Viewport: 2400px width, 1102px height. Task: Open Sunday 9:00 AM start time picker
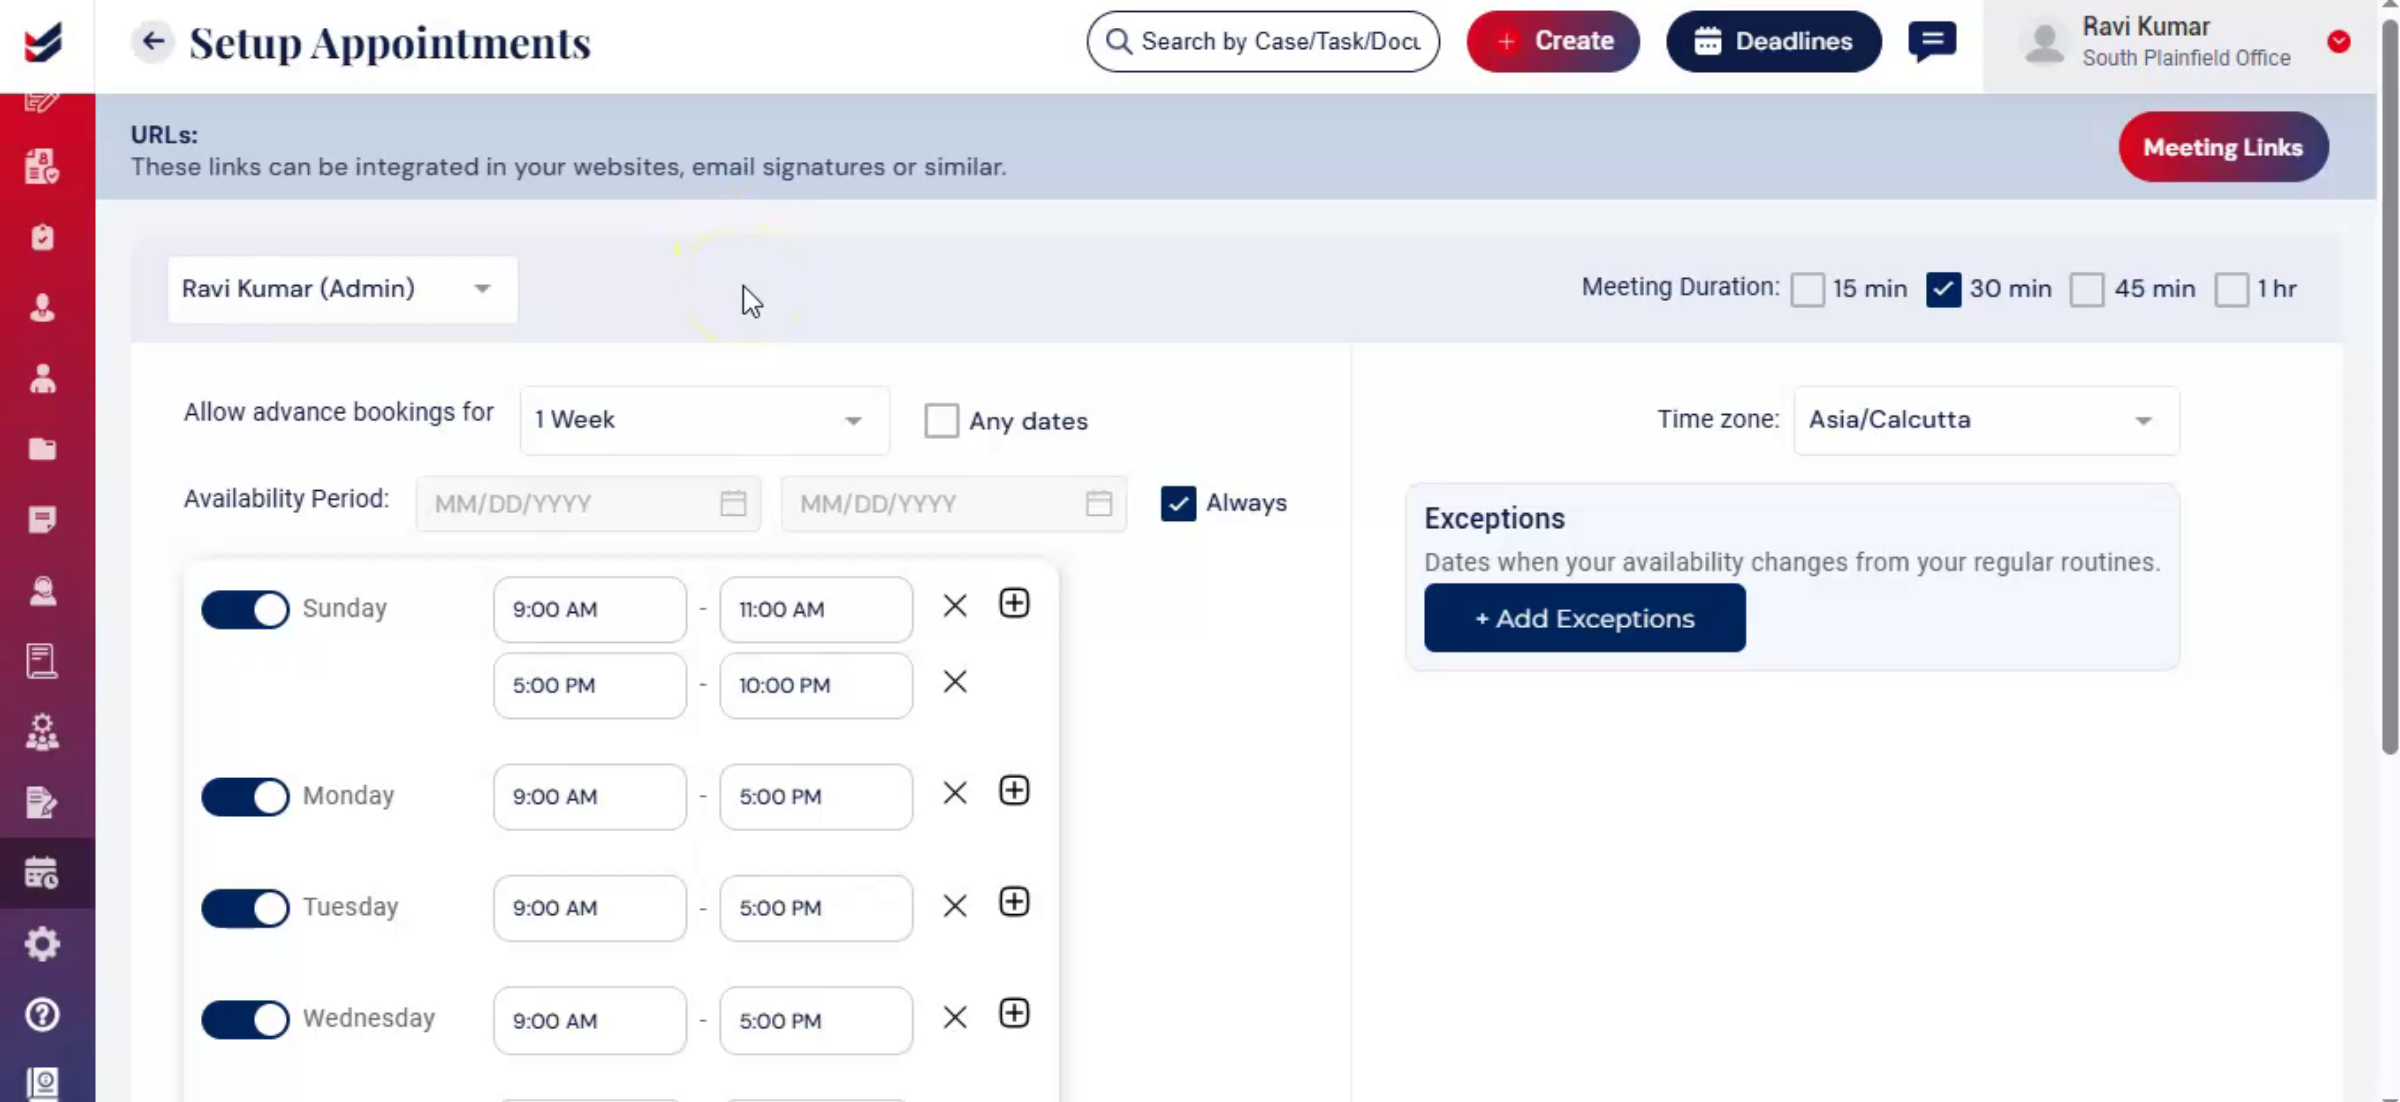pos(590,610)
